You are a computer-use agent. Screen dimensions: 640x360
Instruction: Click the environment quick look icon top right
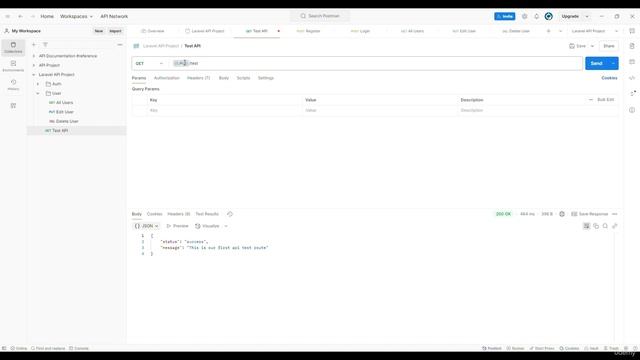[x=632, y=31]
